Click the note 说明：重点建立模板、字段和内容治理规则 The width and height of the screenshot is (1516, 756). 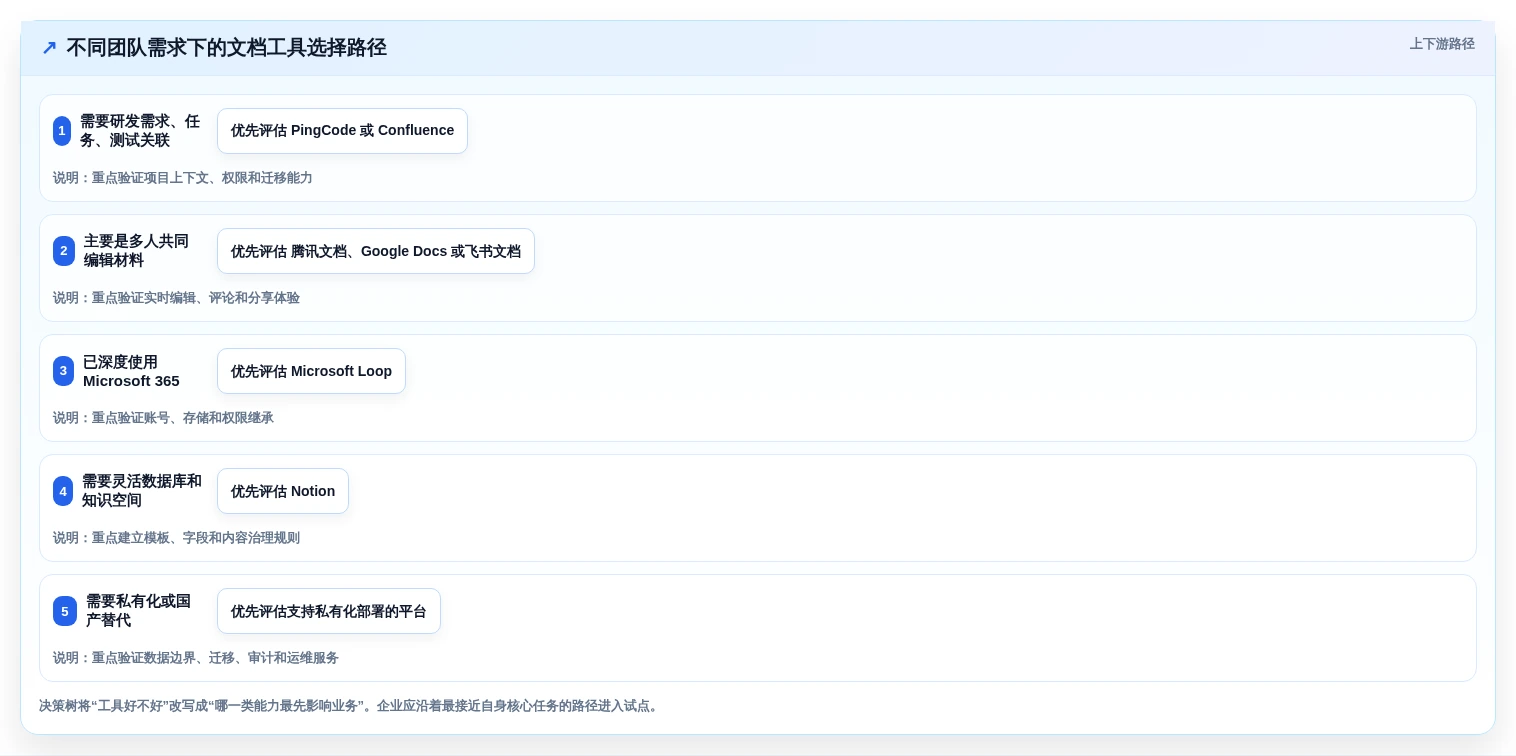pyautogui.click(x=176, y=538)
